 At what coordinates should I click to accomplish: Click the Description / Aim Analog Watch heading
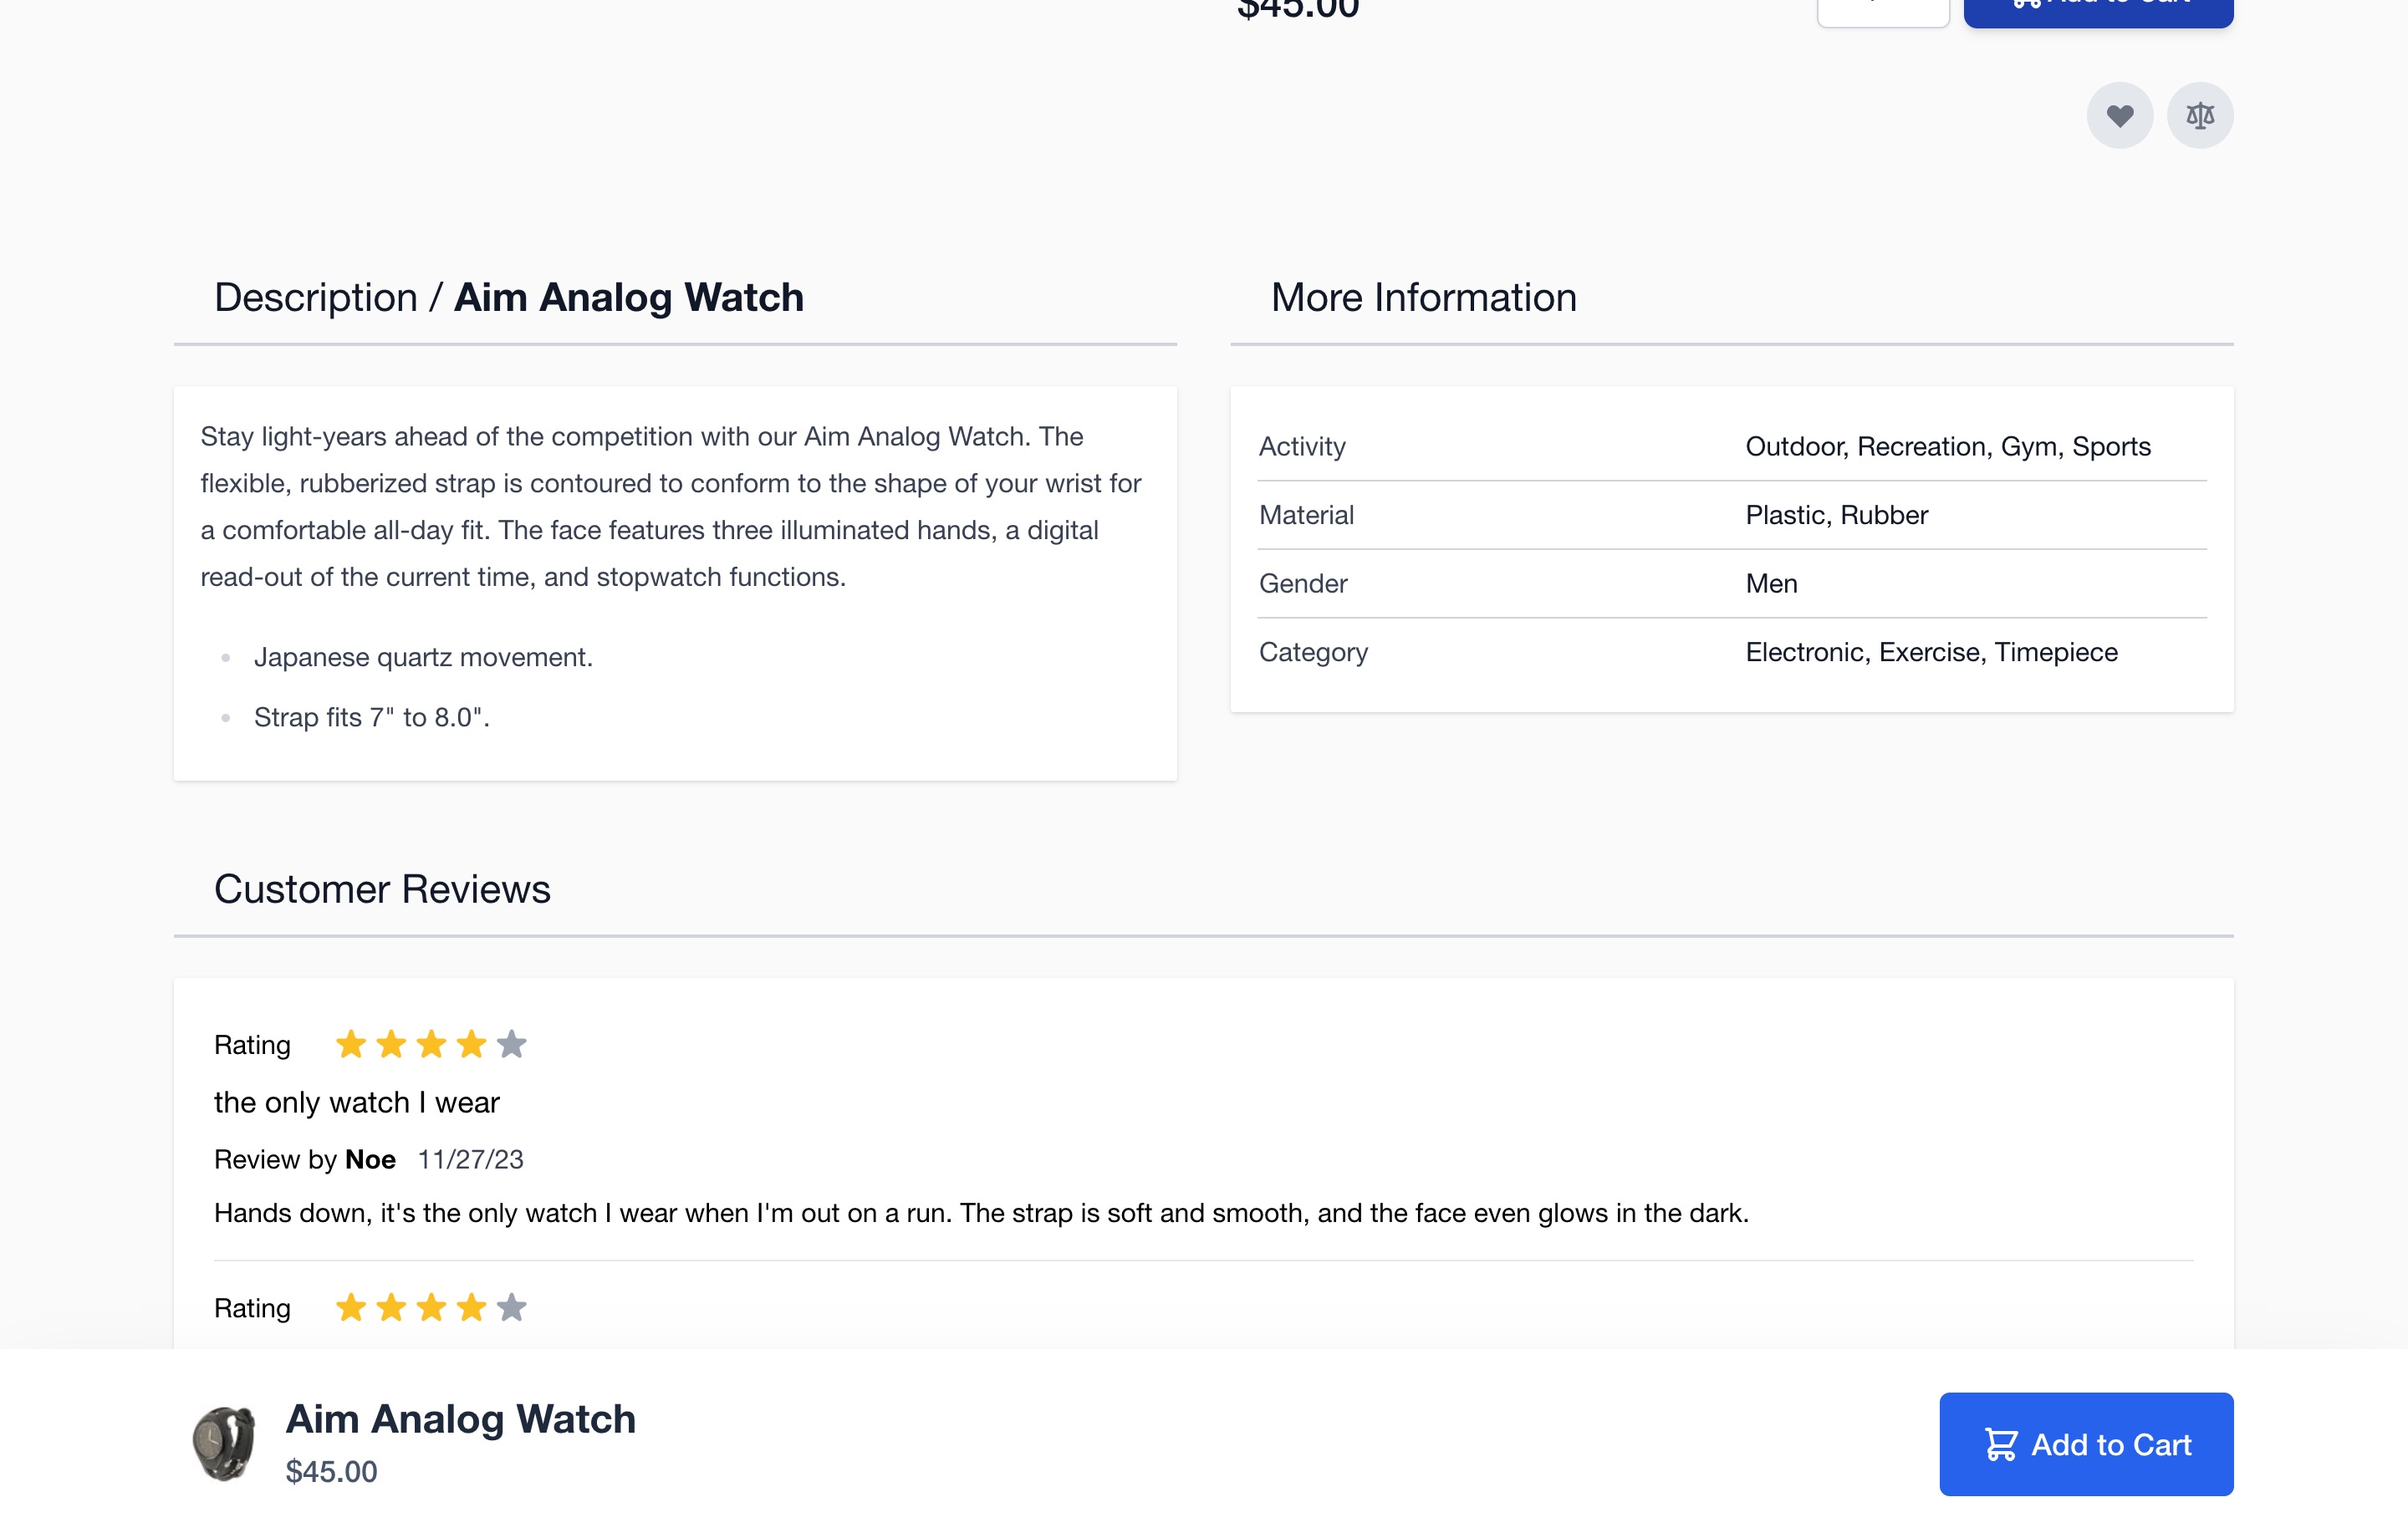[x=509, y=297]
